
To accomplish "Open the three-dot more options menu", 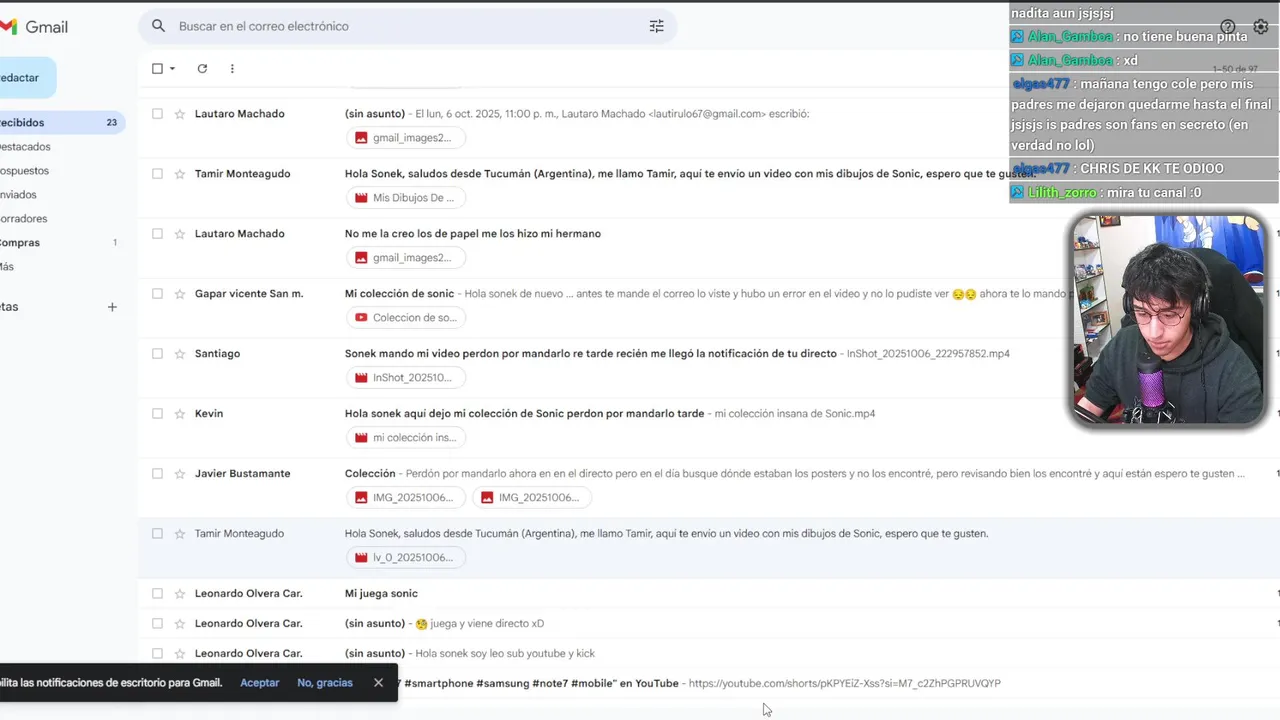I will 232,69.
